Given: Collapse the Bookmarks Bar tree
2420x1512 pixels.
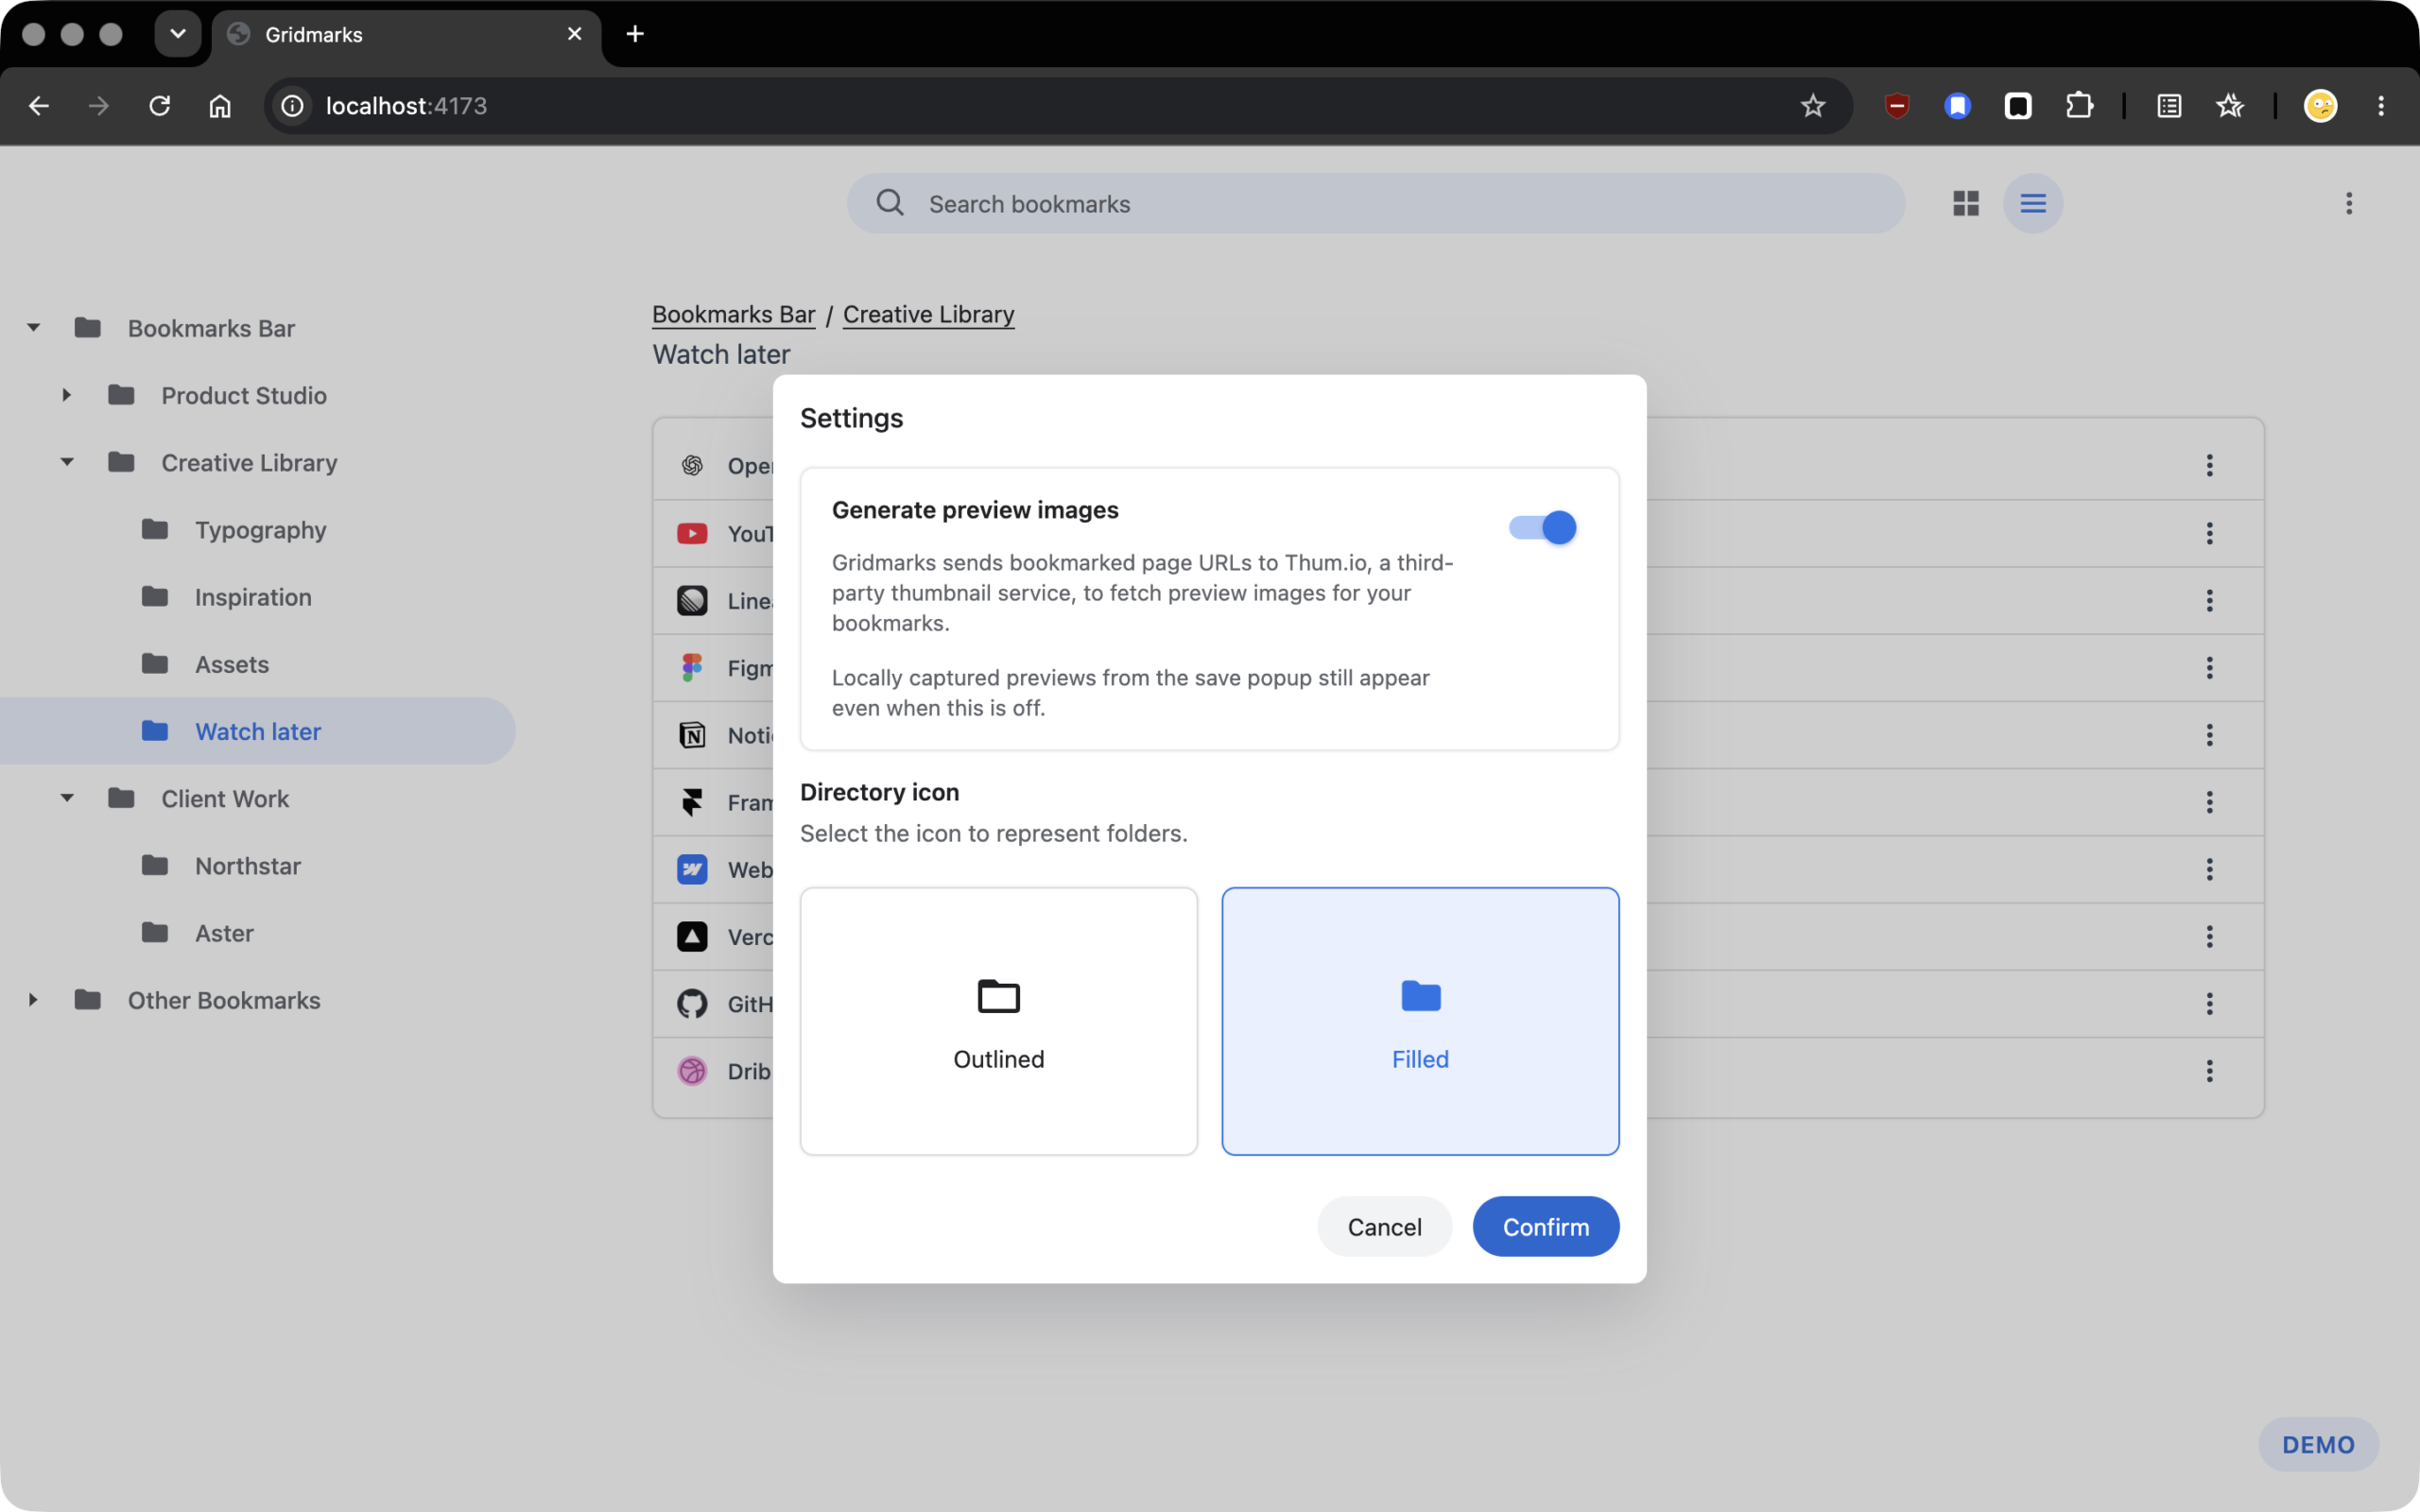Looking at the screenshot, I should [x=34, y=328].
